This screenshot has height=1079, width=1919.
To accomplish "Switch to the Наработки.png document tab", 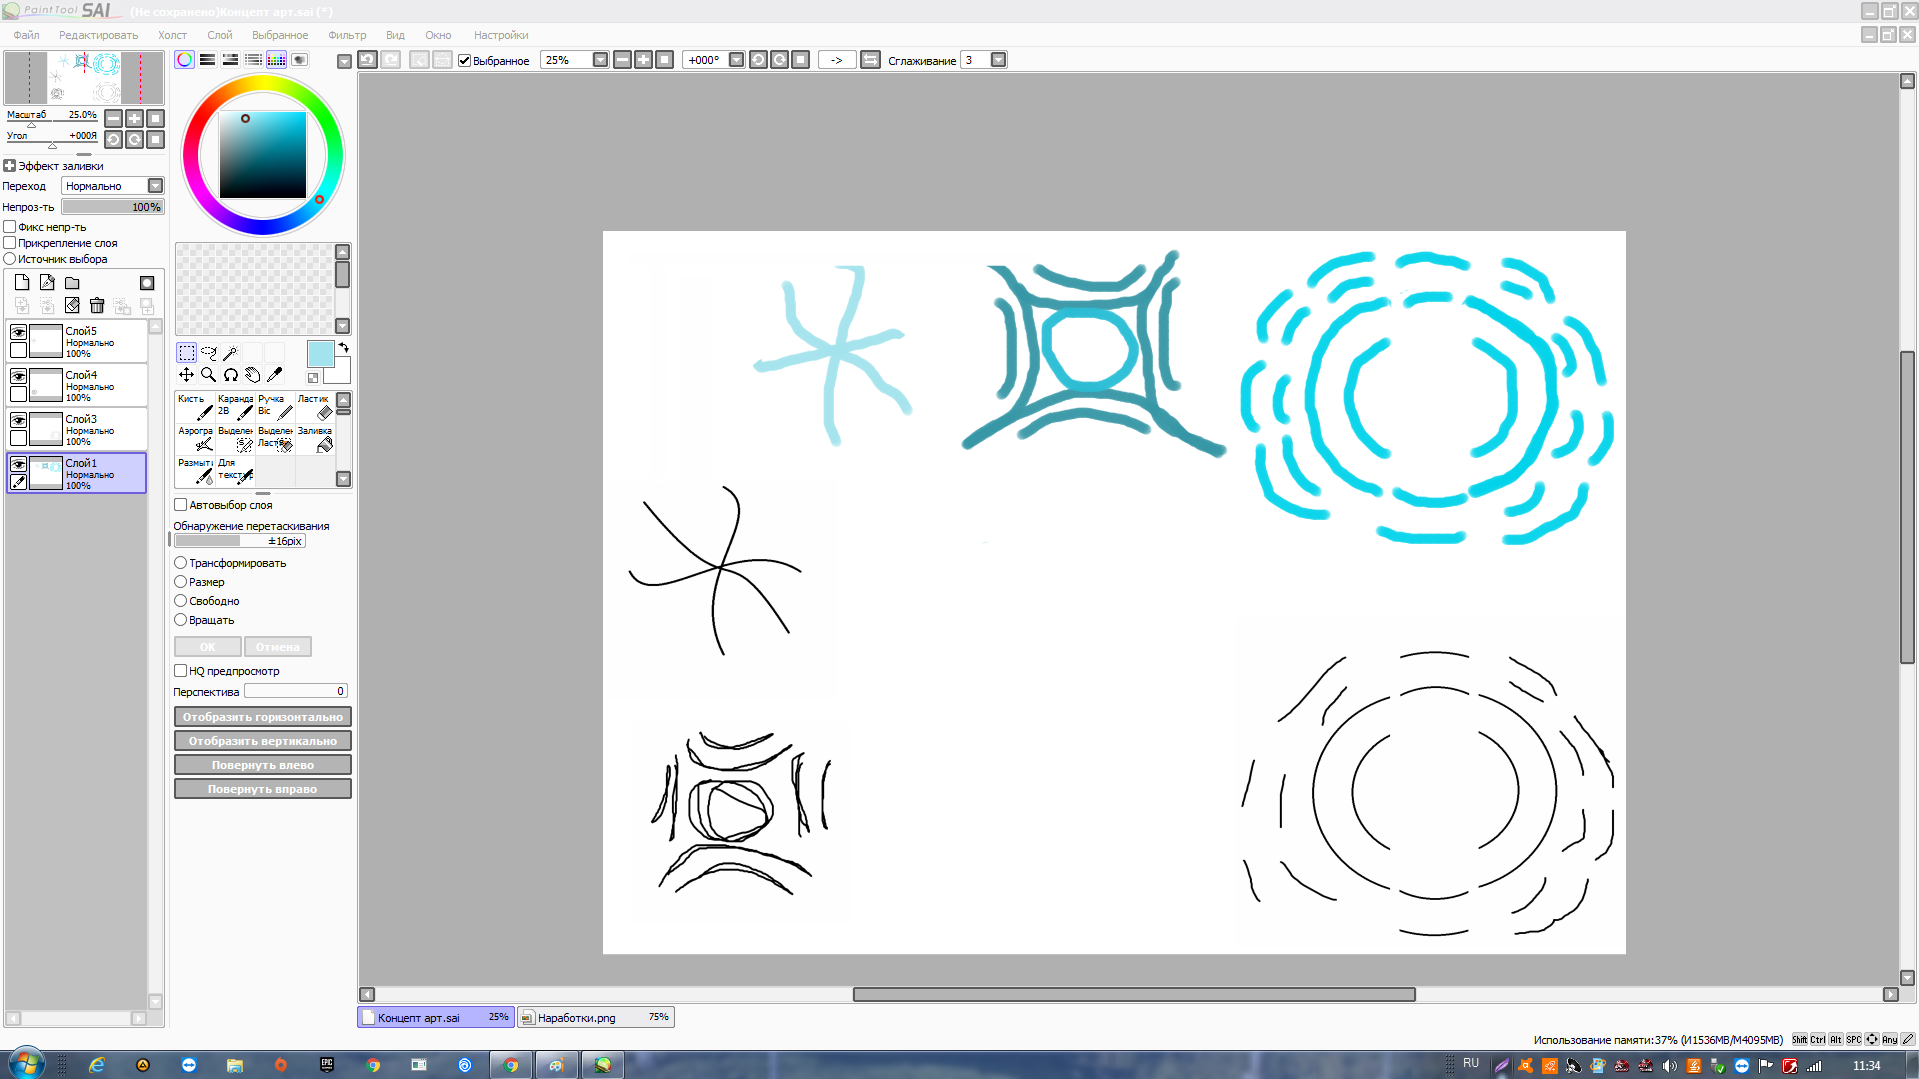I will click(x=596, y=1017).
